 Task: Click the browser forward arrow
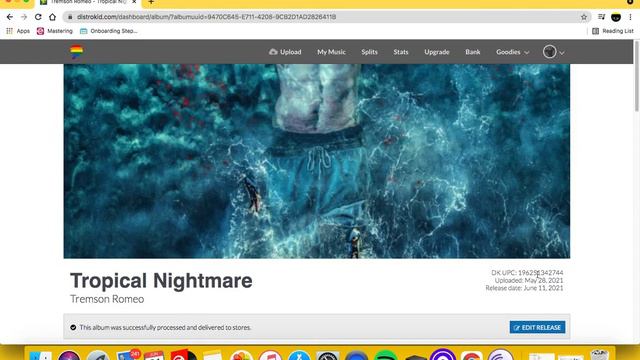24,17
